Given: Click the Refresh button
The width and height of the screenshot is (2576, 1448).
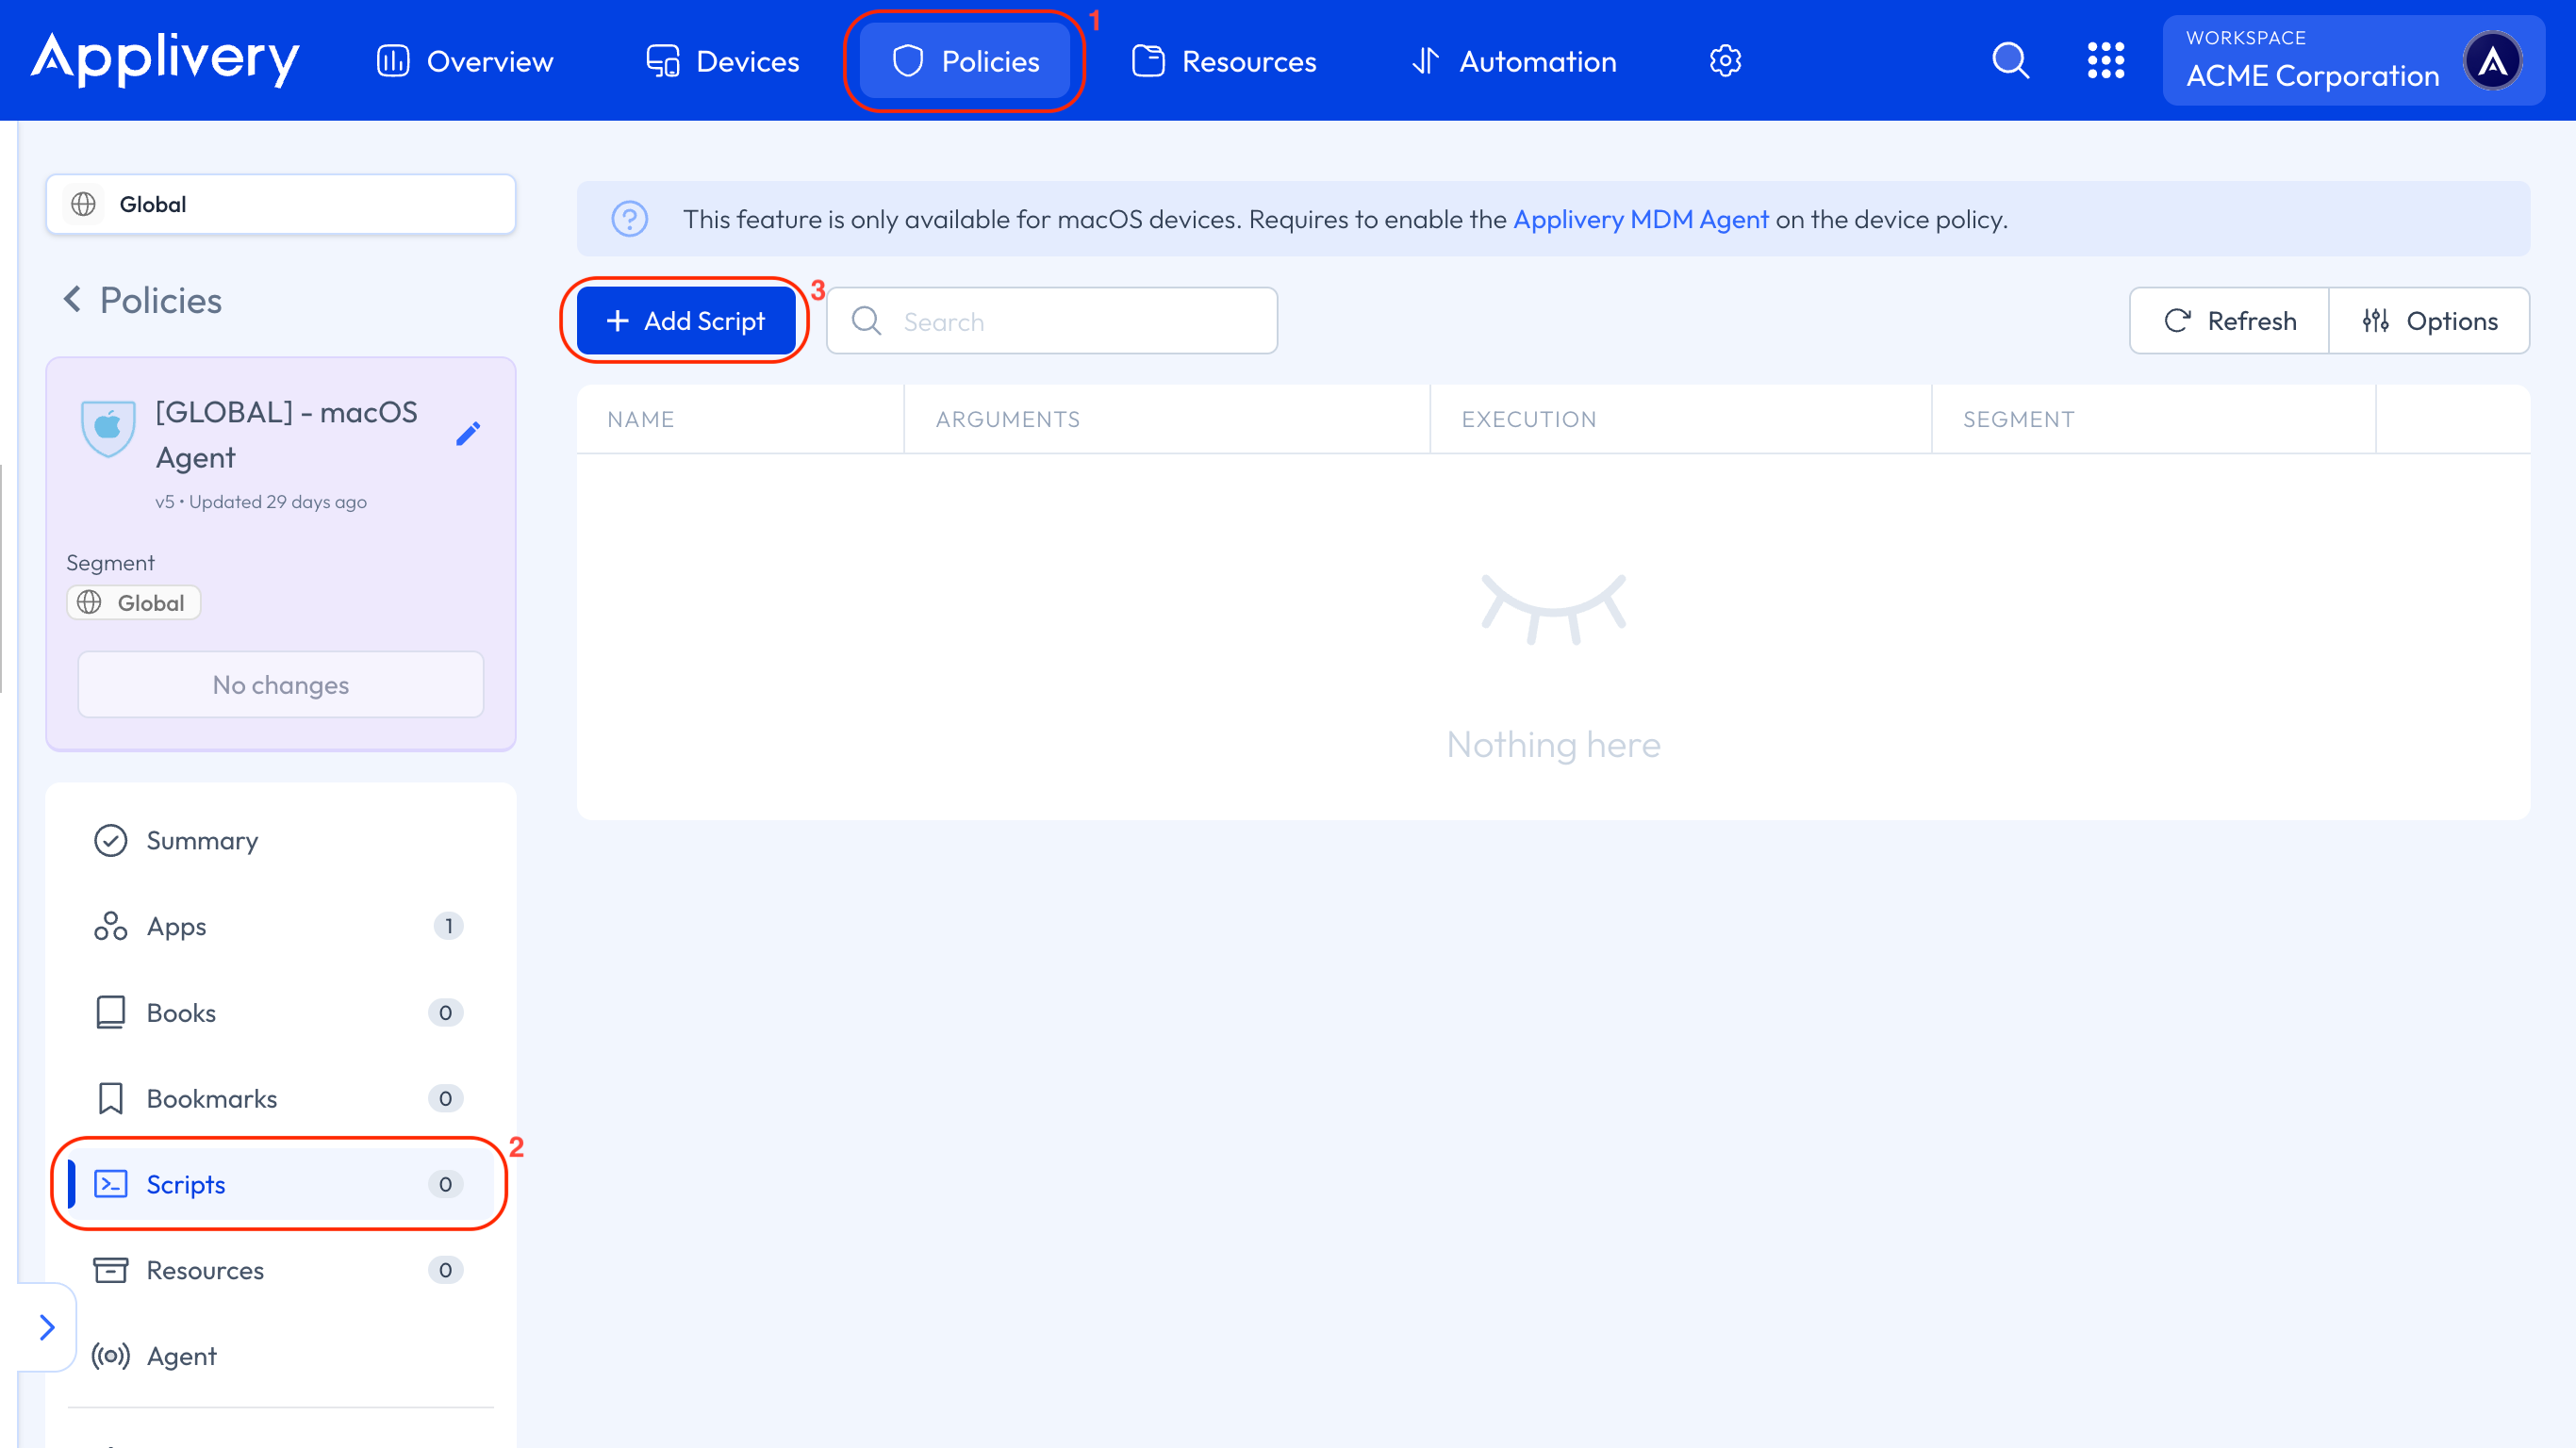Looking at the screenshot, I should pos(2229,321).
